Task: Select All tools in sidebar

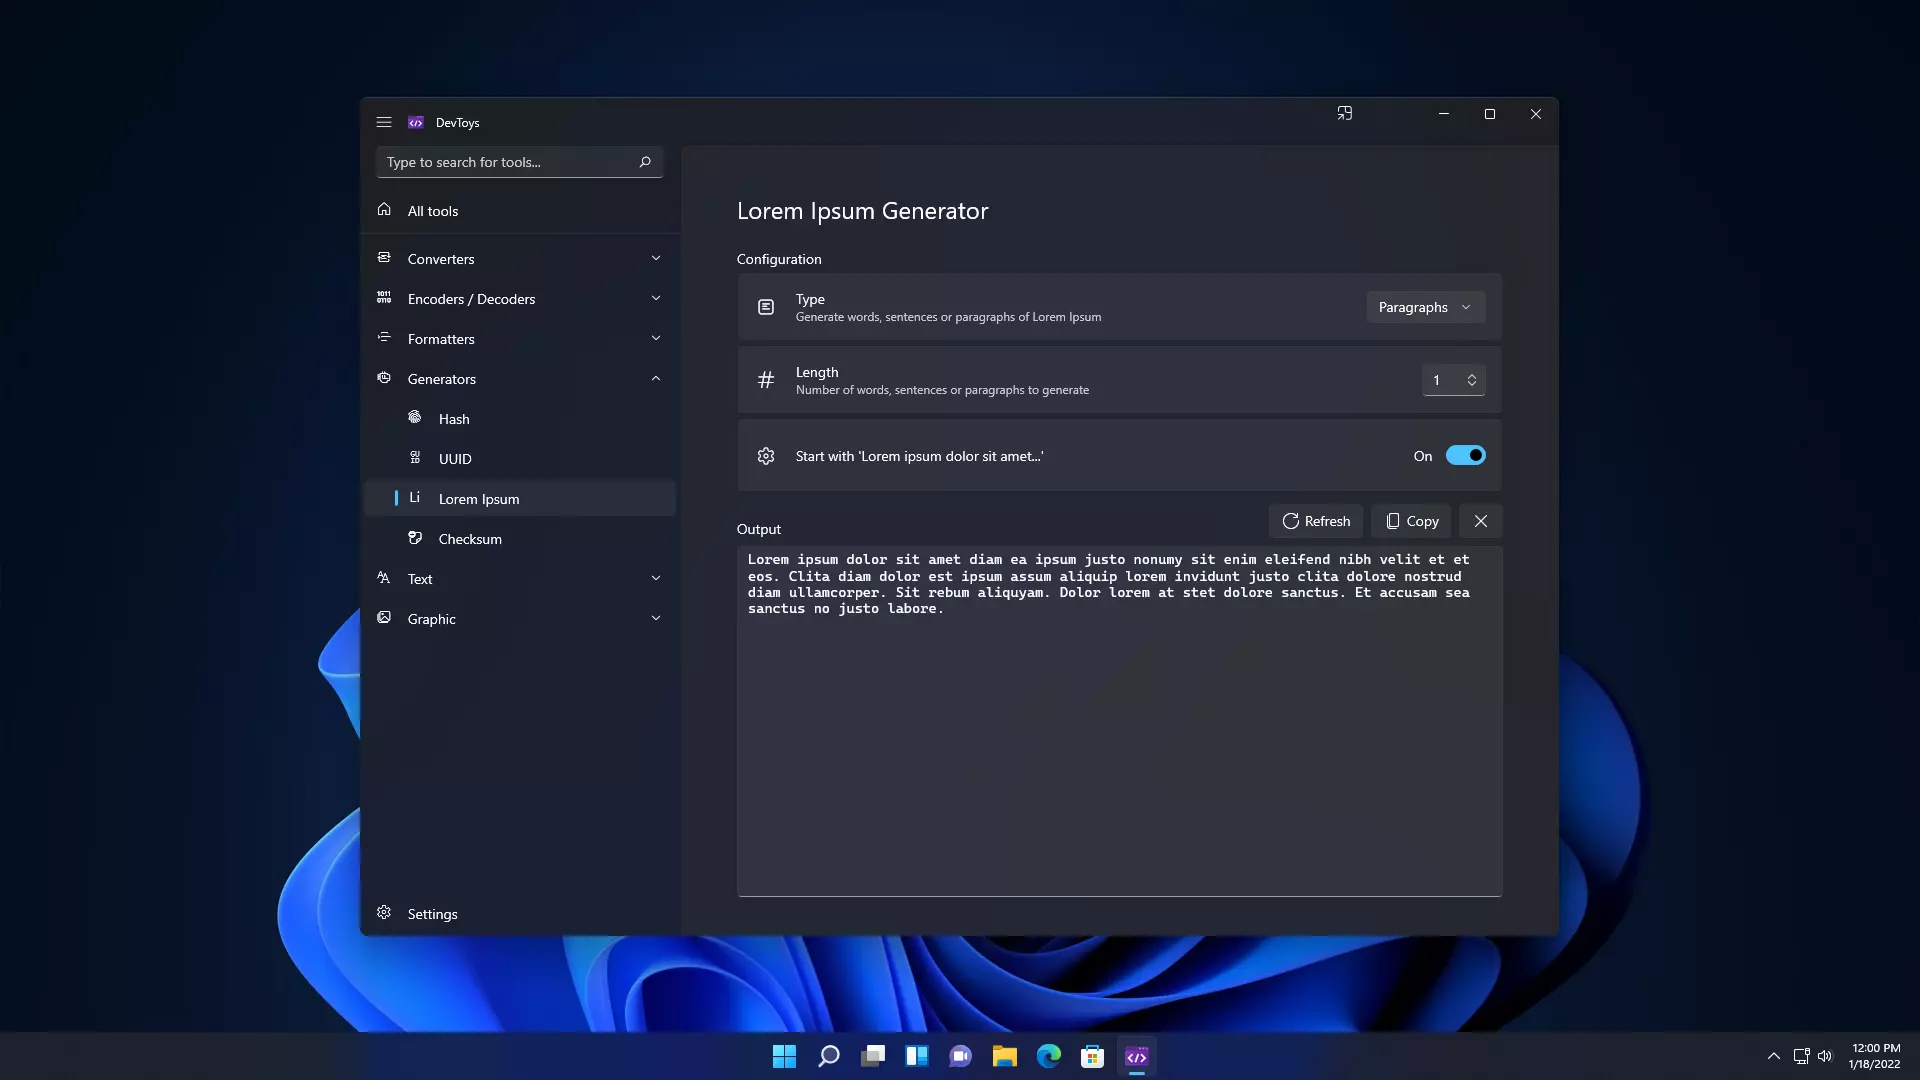Action: 520,211
